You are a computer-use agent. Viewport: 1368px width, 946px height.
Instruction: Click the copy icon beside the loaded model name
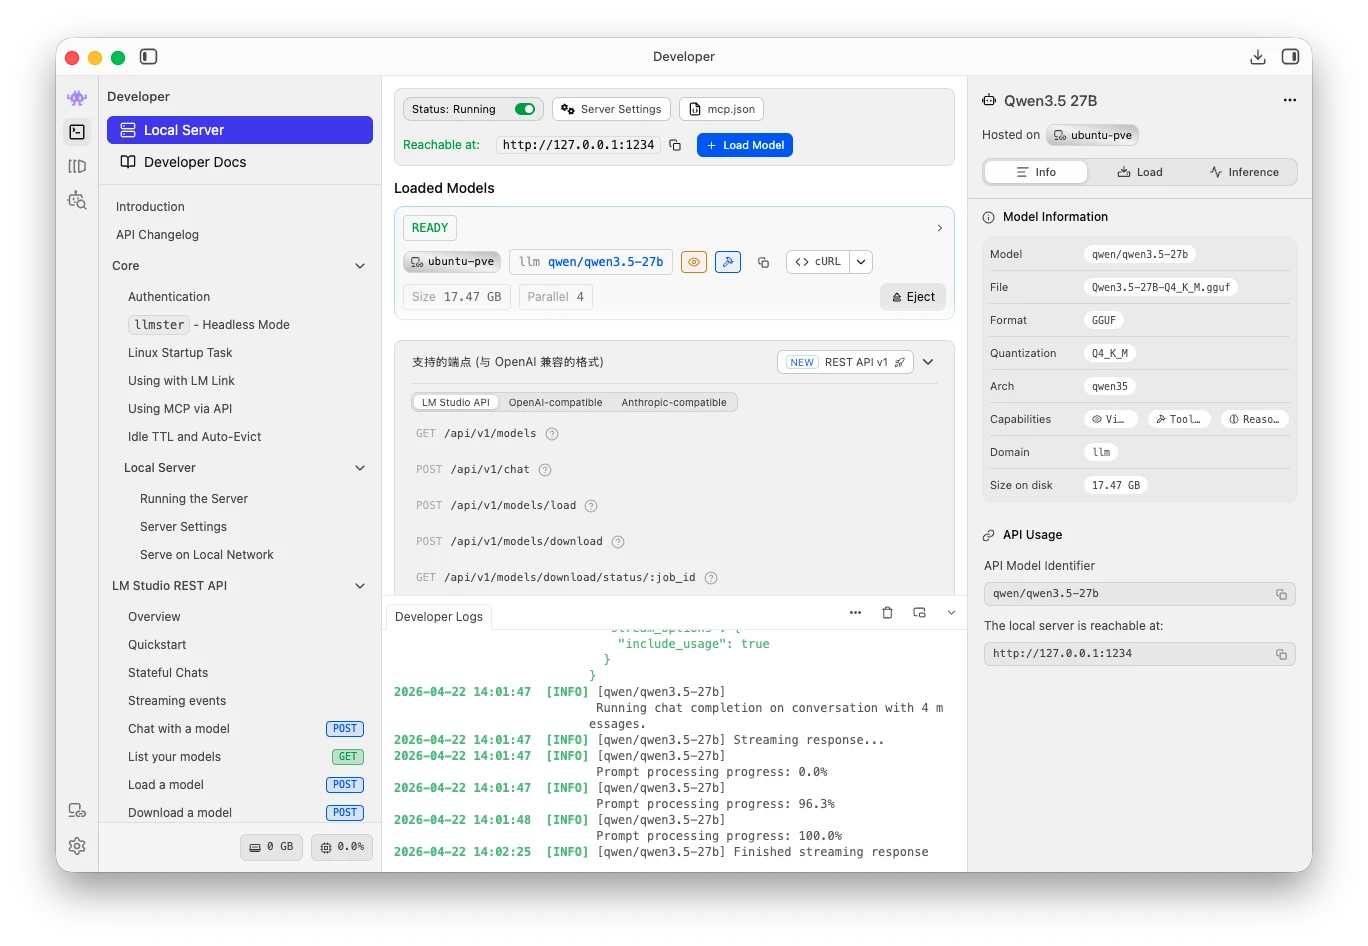click(x=763, y=262)
